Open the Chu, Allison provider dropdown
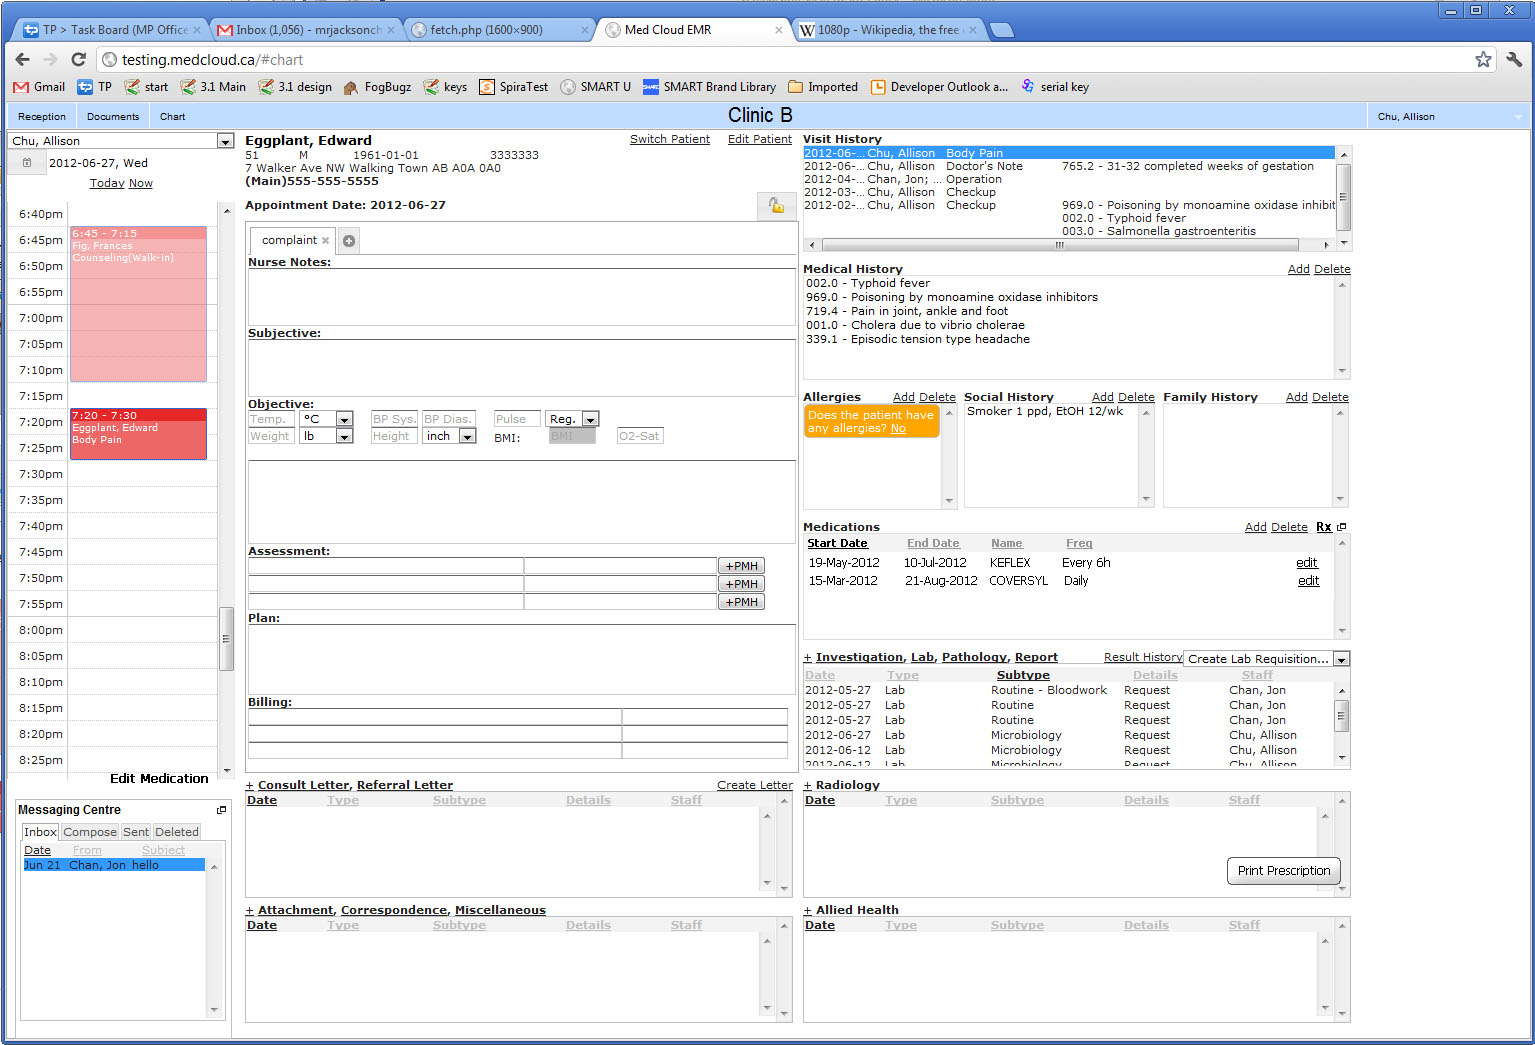The width and height of the screenshot is (1535, 1045). 225,141
